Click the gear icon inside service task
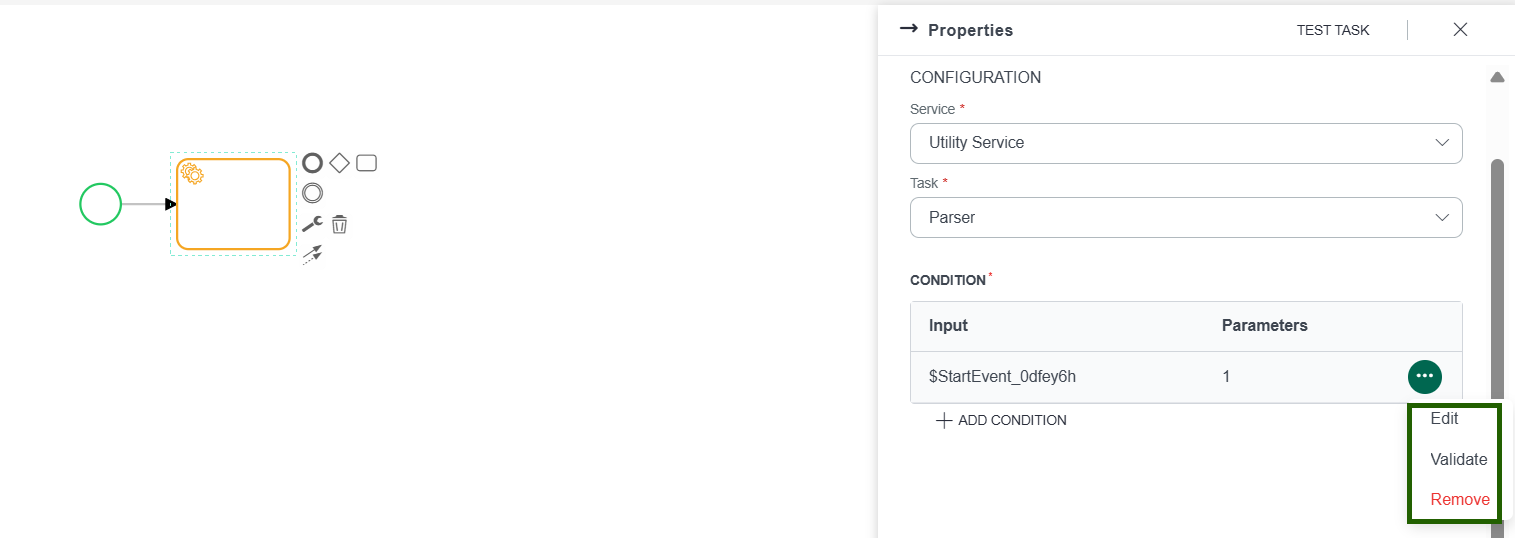Viewport: 1515px width, 538px height. click(192, 174)
